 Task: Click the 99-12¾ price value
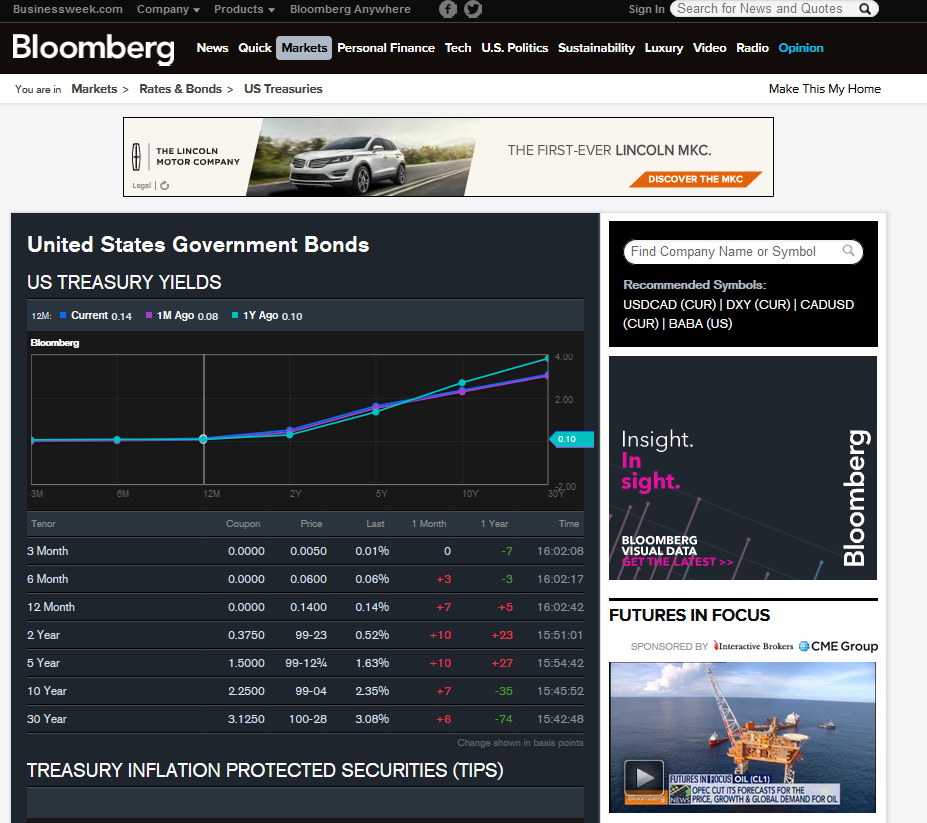point(306,663)
